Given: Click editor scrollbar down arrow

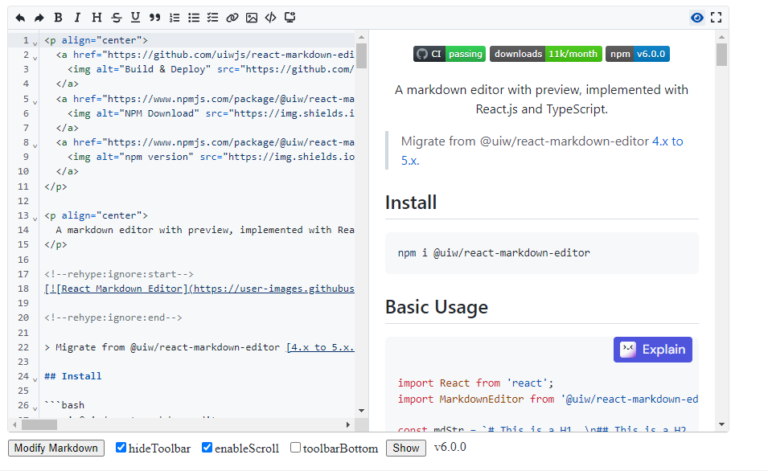Looking at the screenshot, I should coord(361,411).
